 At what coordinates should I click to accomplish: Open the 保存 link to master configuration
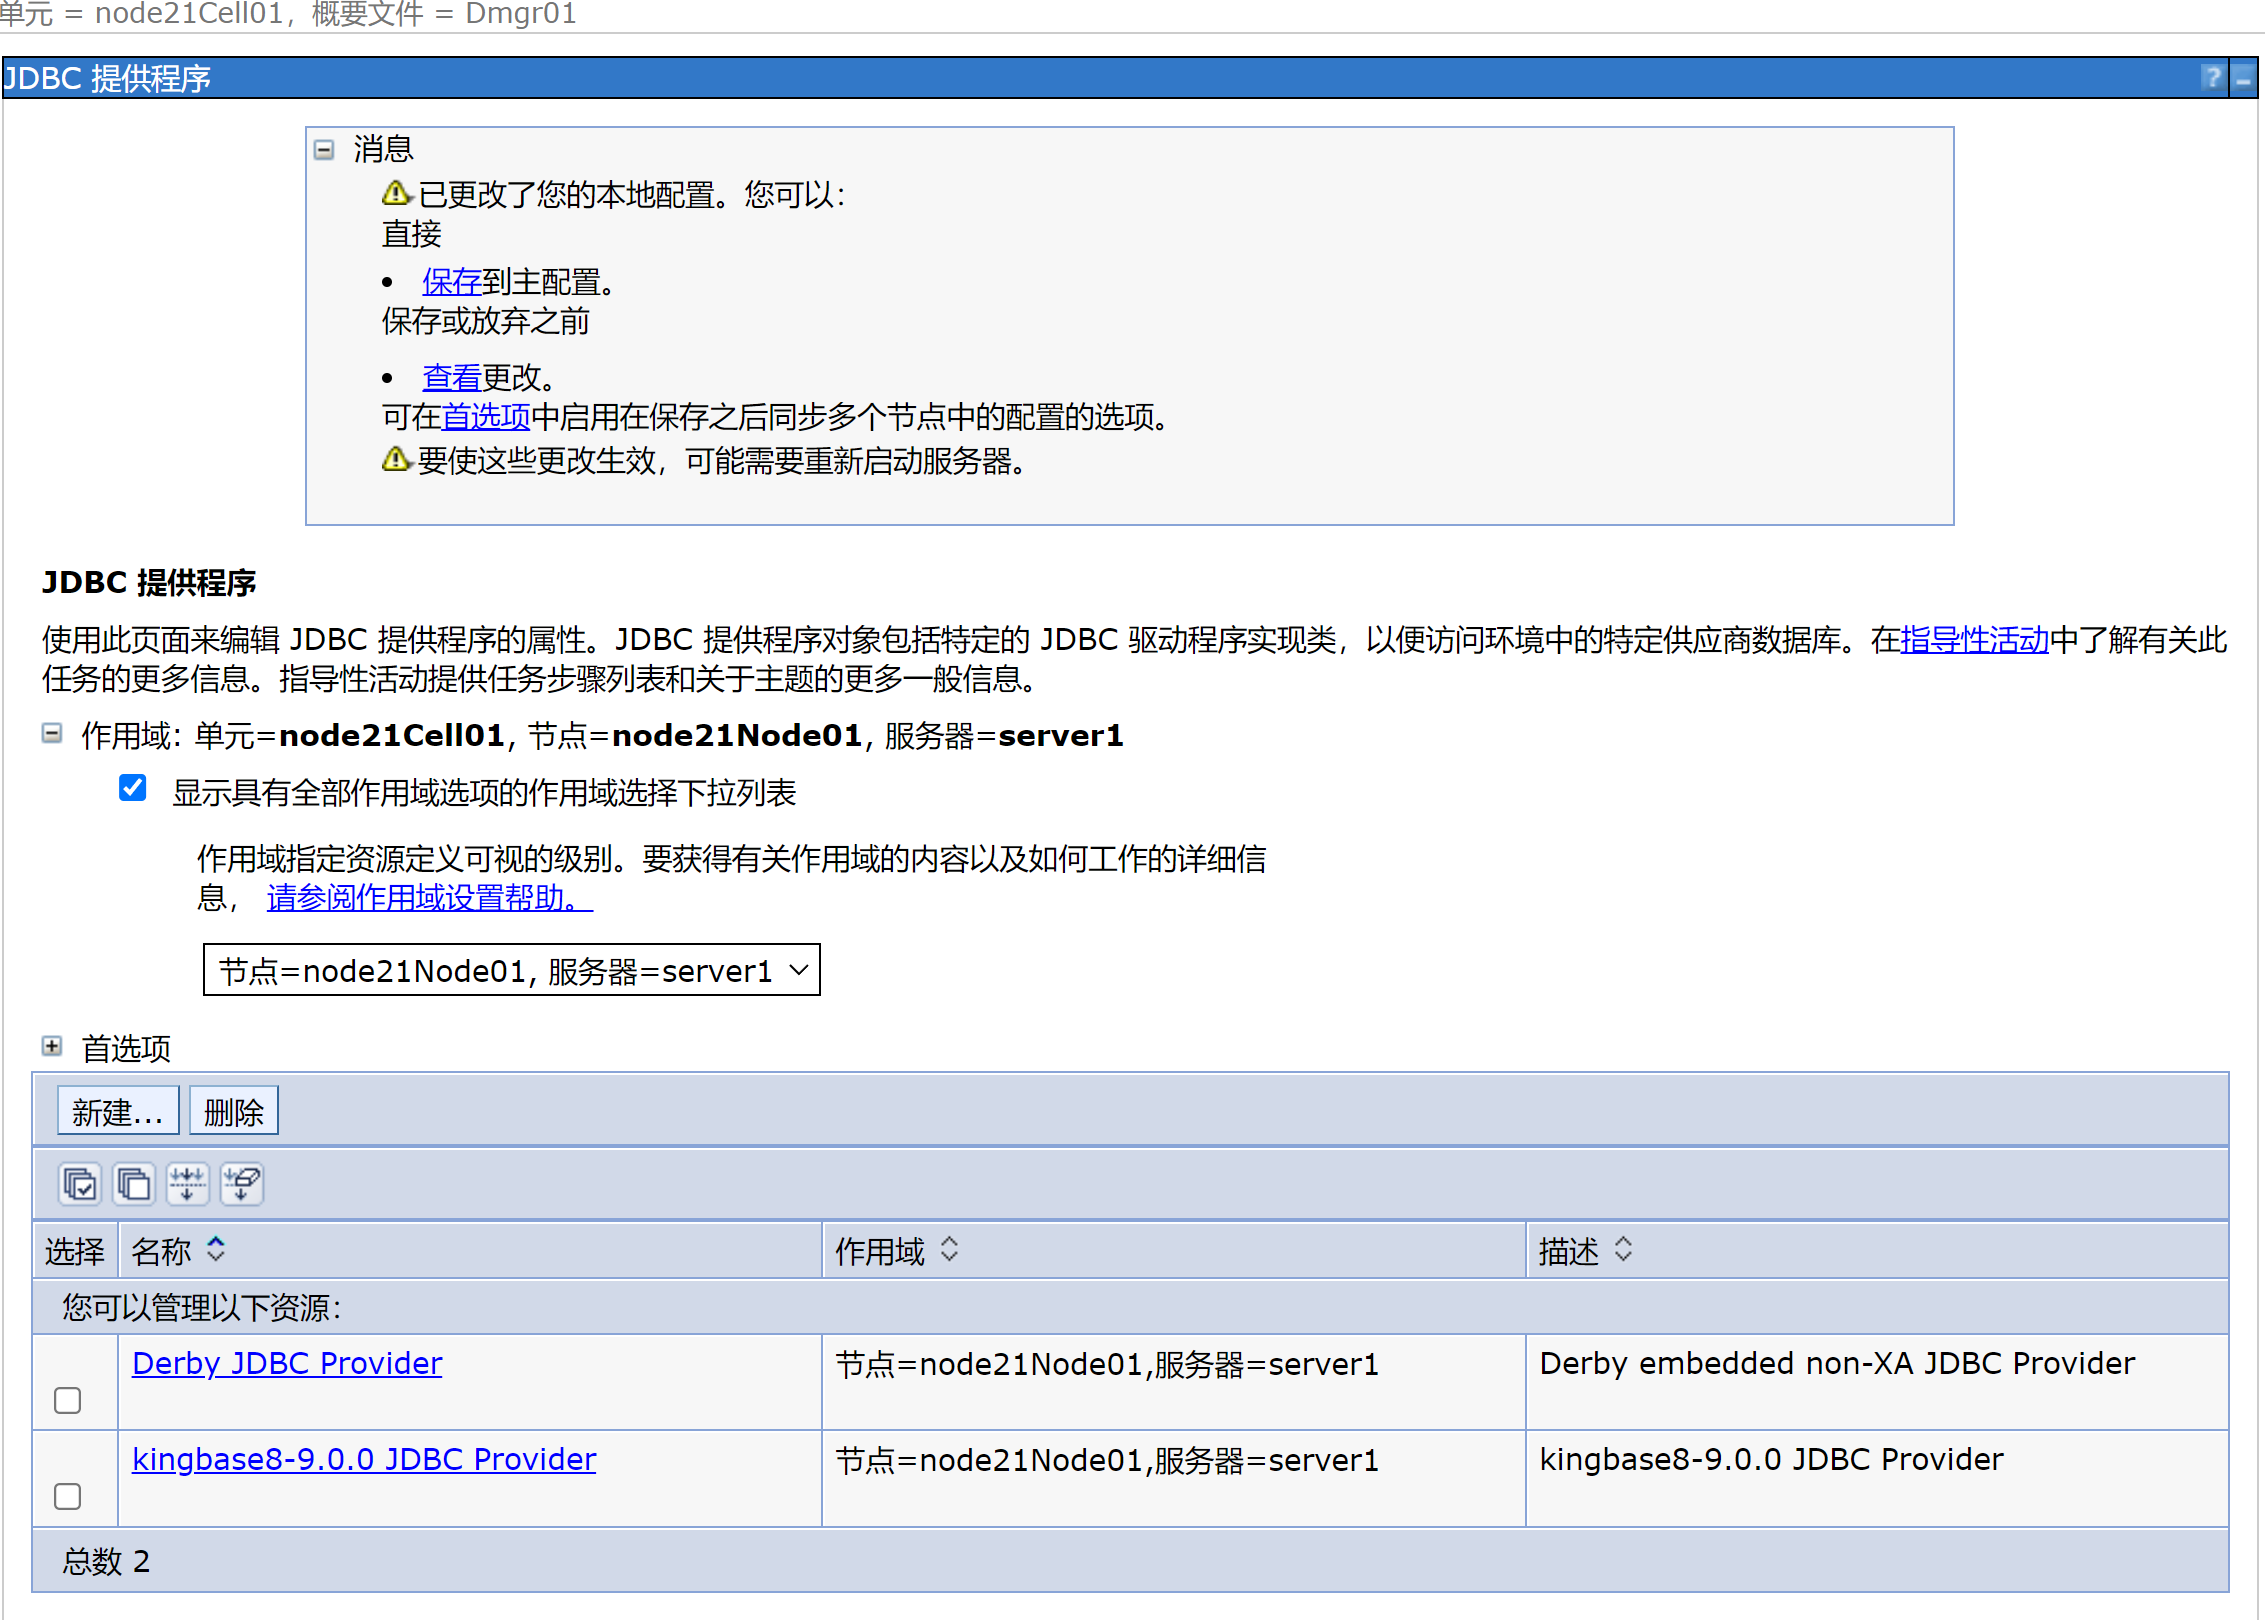tap(451, 282)
